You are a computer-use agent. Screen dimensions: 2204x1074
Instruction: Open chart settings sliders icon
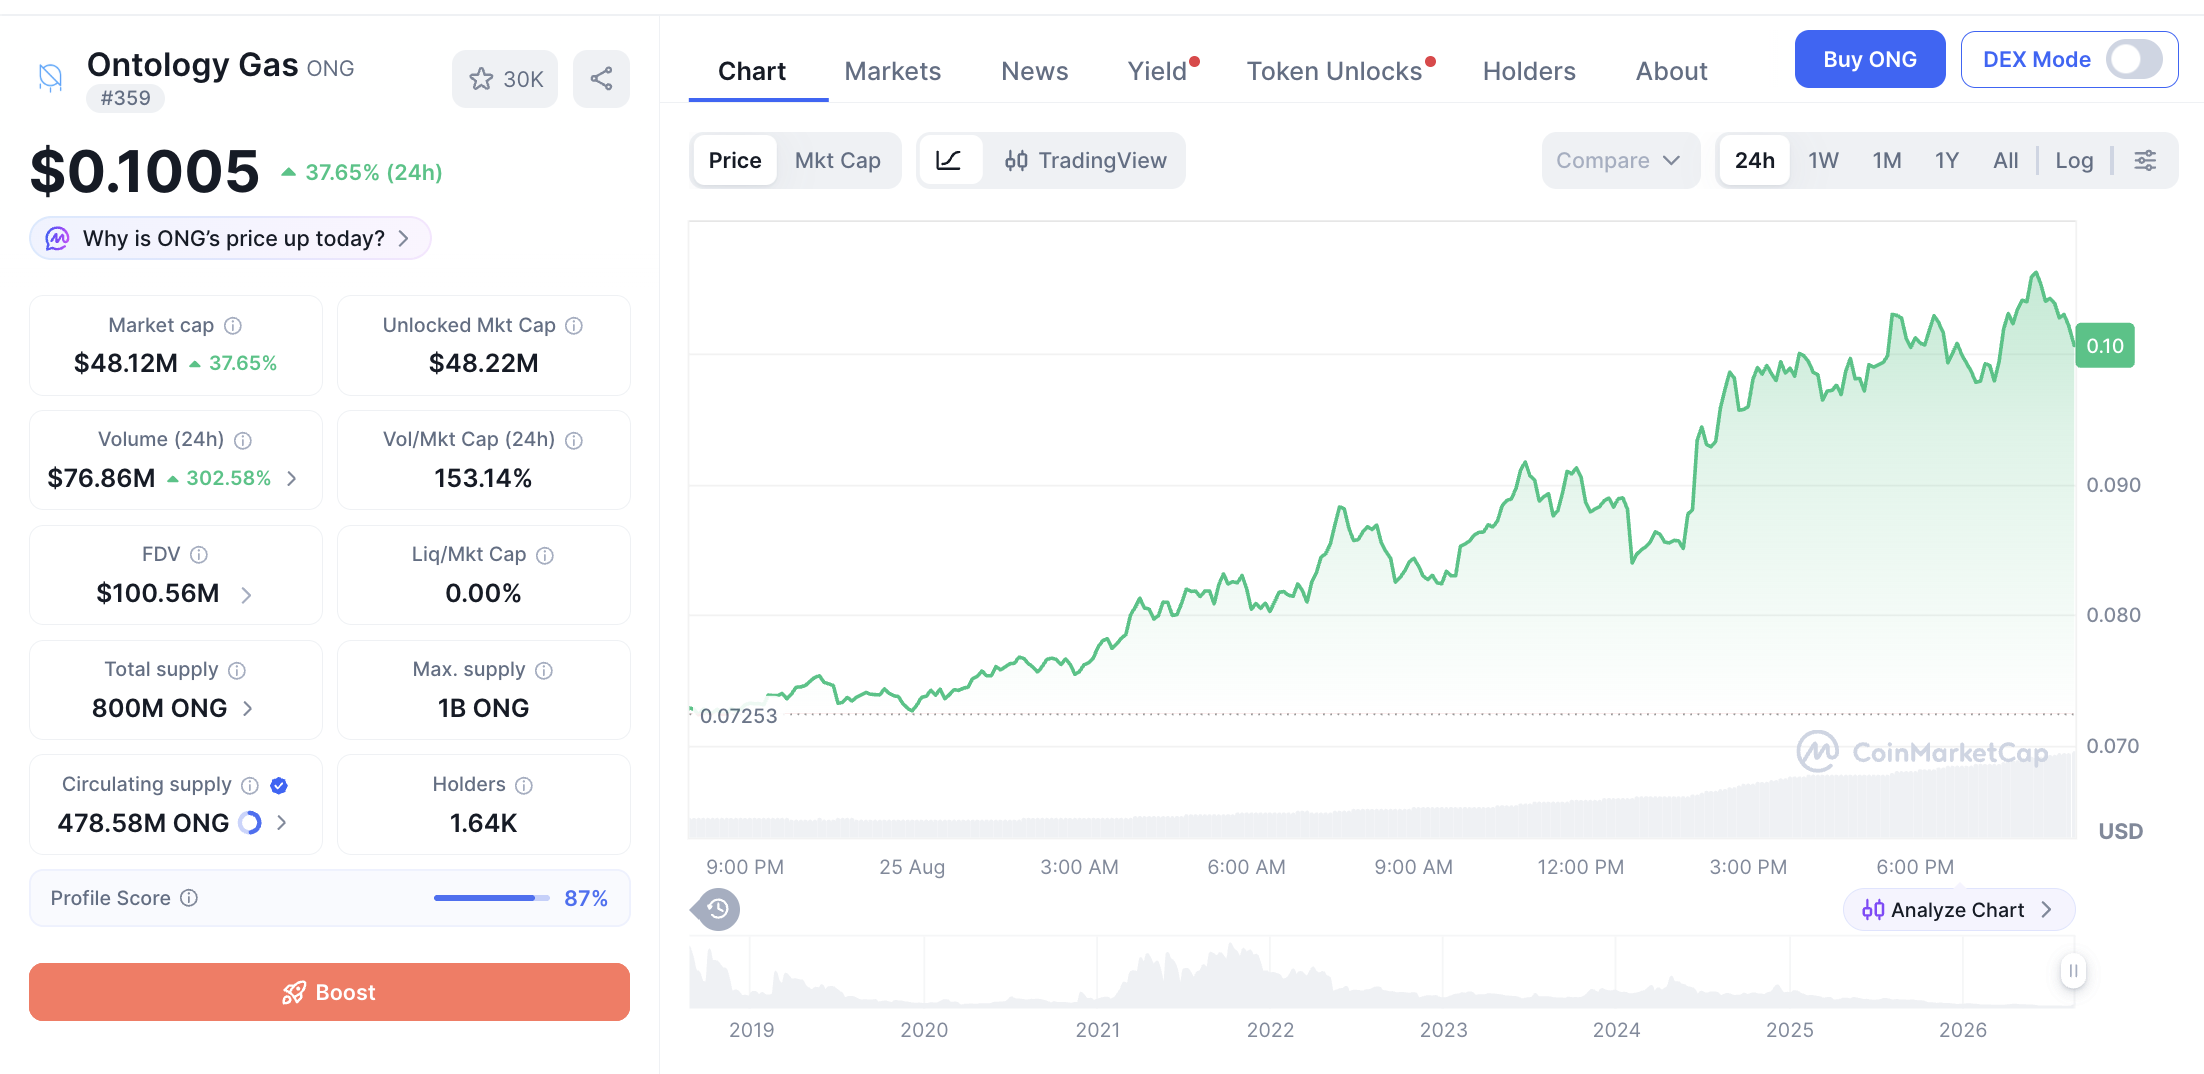click(x=2145, y=160)
